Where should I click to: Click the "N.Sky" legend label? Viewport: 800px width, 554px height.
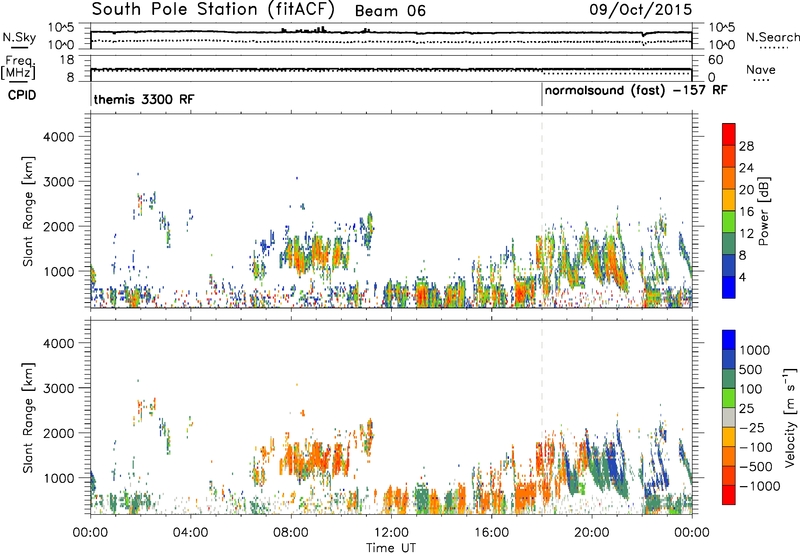pos(19,37)
